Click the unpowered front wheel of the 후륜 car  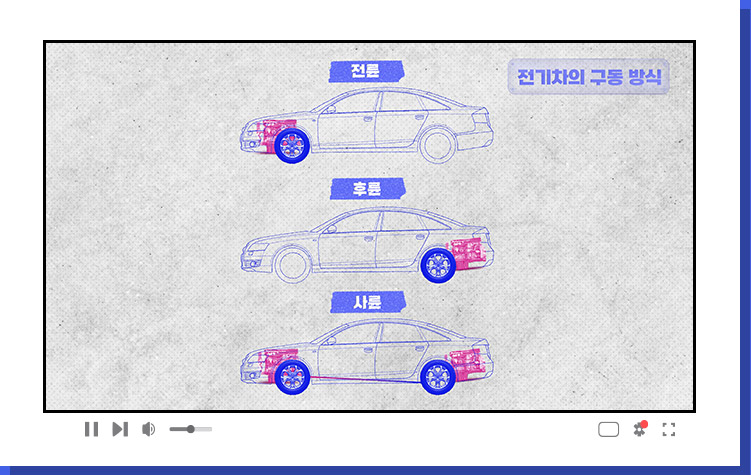point(291,264)
